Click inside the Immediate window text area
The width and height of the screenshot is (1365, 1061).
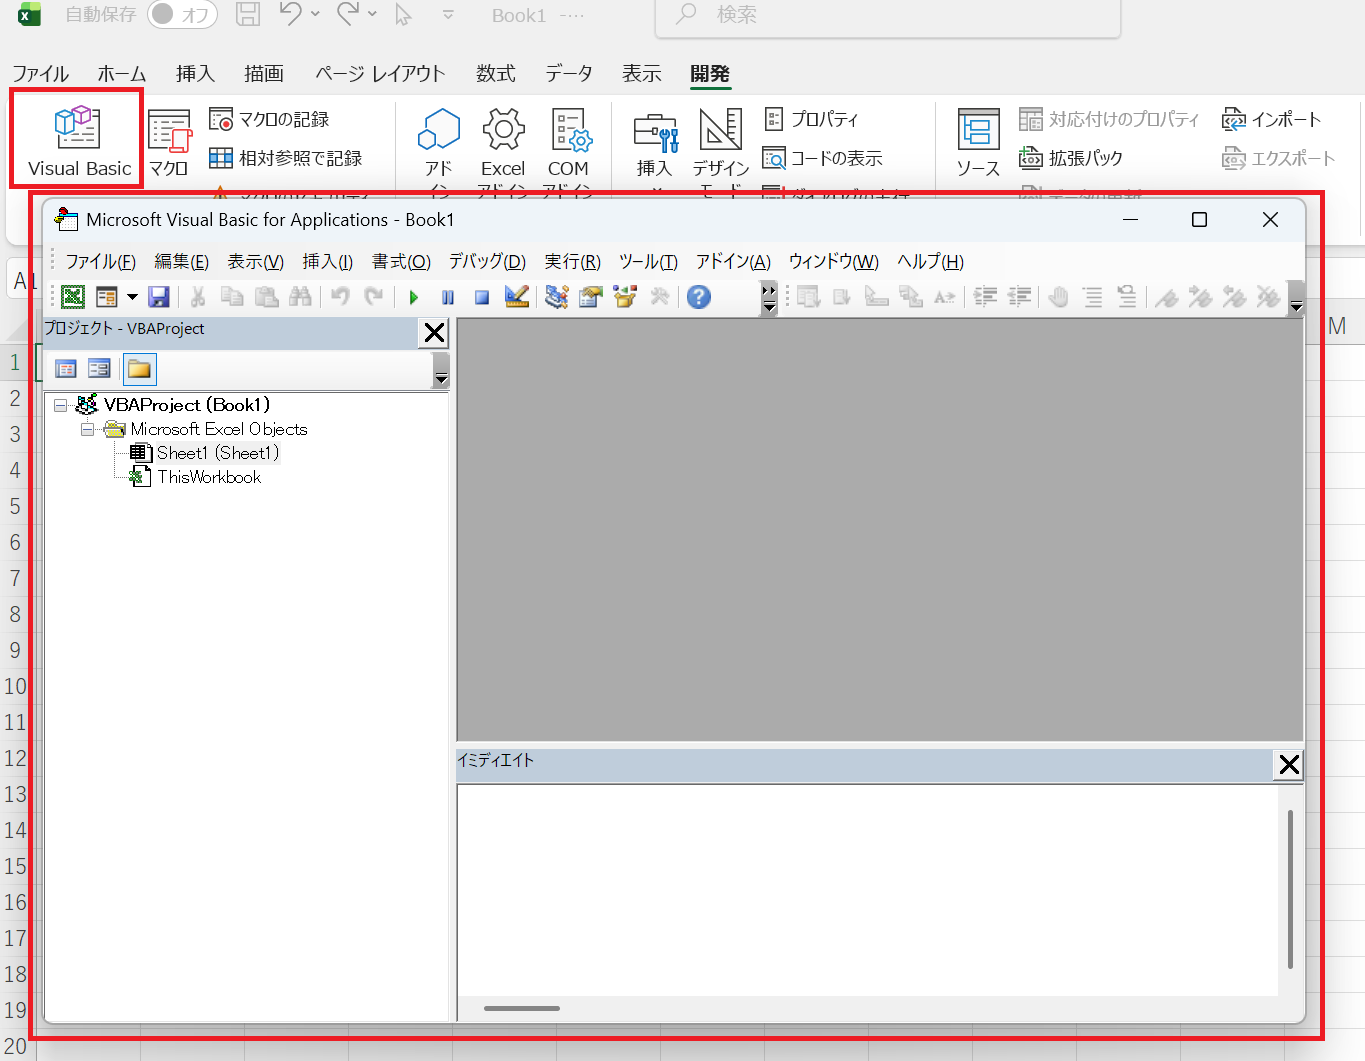tap(867, 890)
